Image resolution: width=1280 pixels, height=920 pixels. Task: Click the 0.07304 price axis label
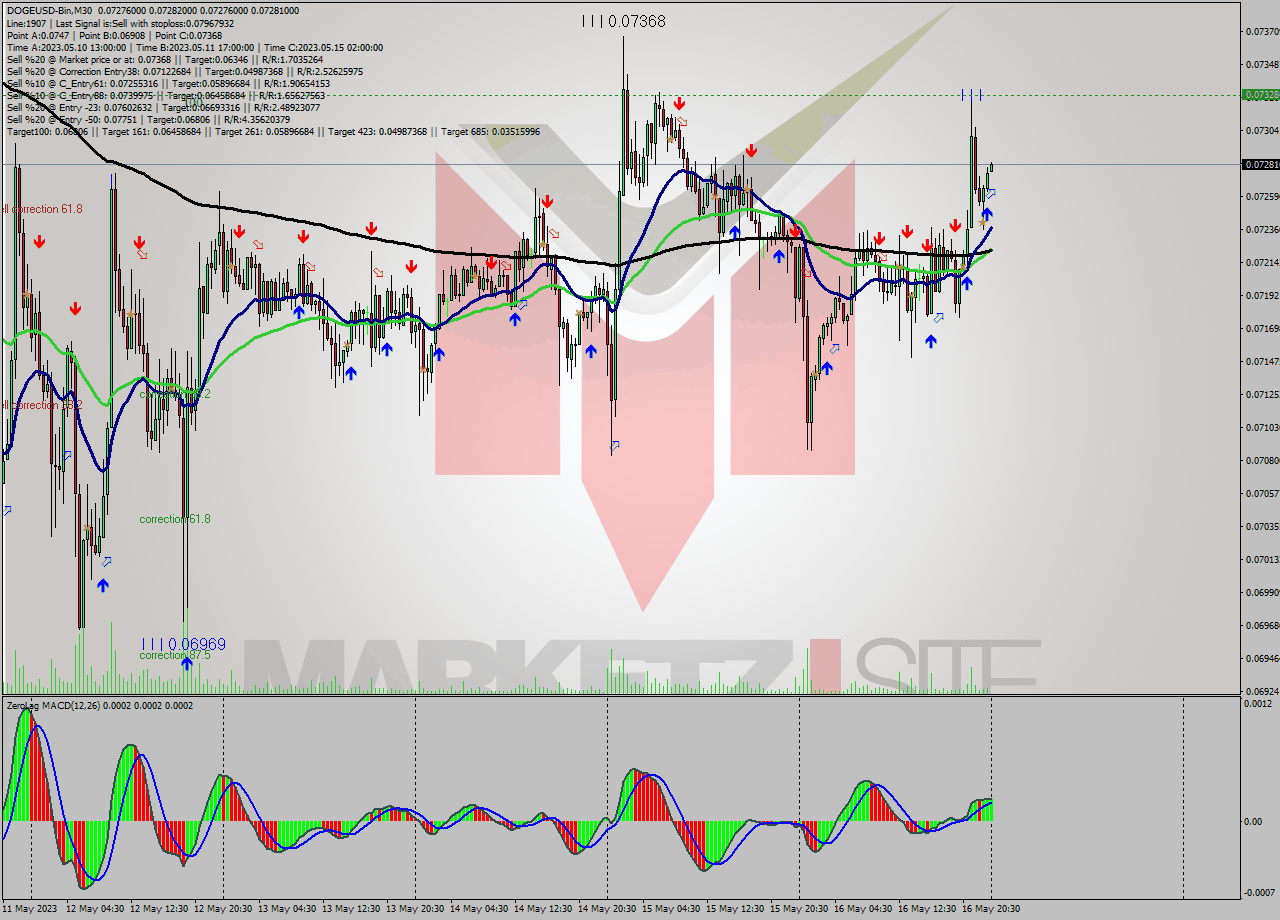(1261, 131)
